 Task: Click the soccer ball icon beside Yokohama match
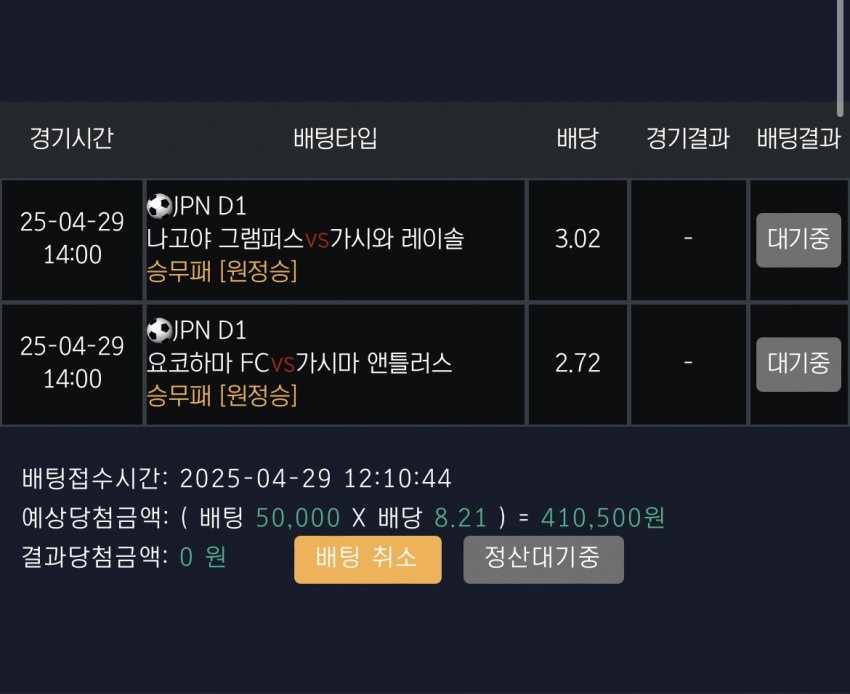(x=159, y=331)
